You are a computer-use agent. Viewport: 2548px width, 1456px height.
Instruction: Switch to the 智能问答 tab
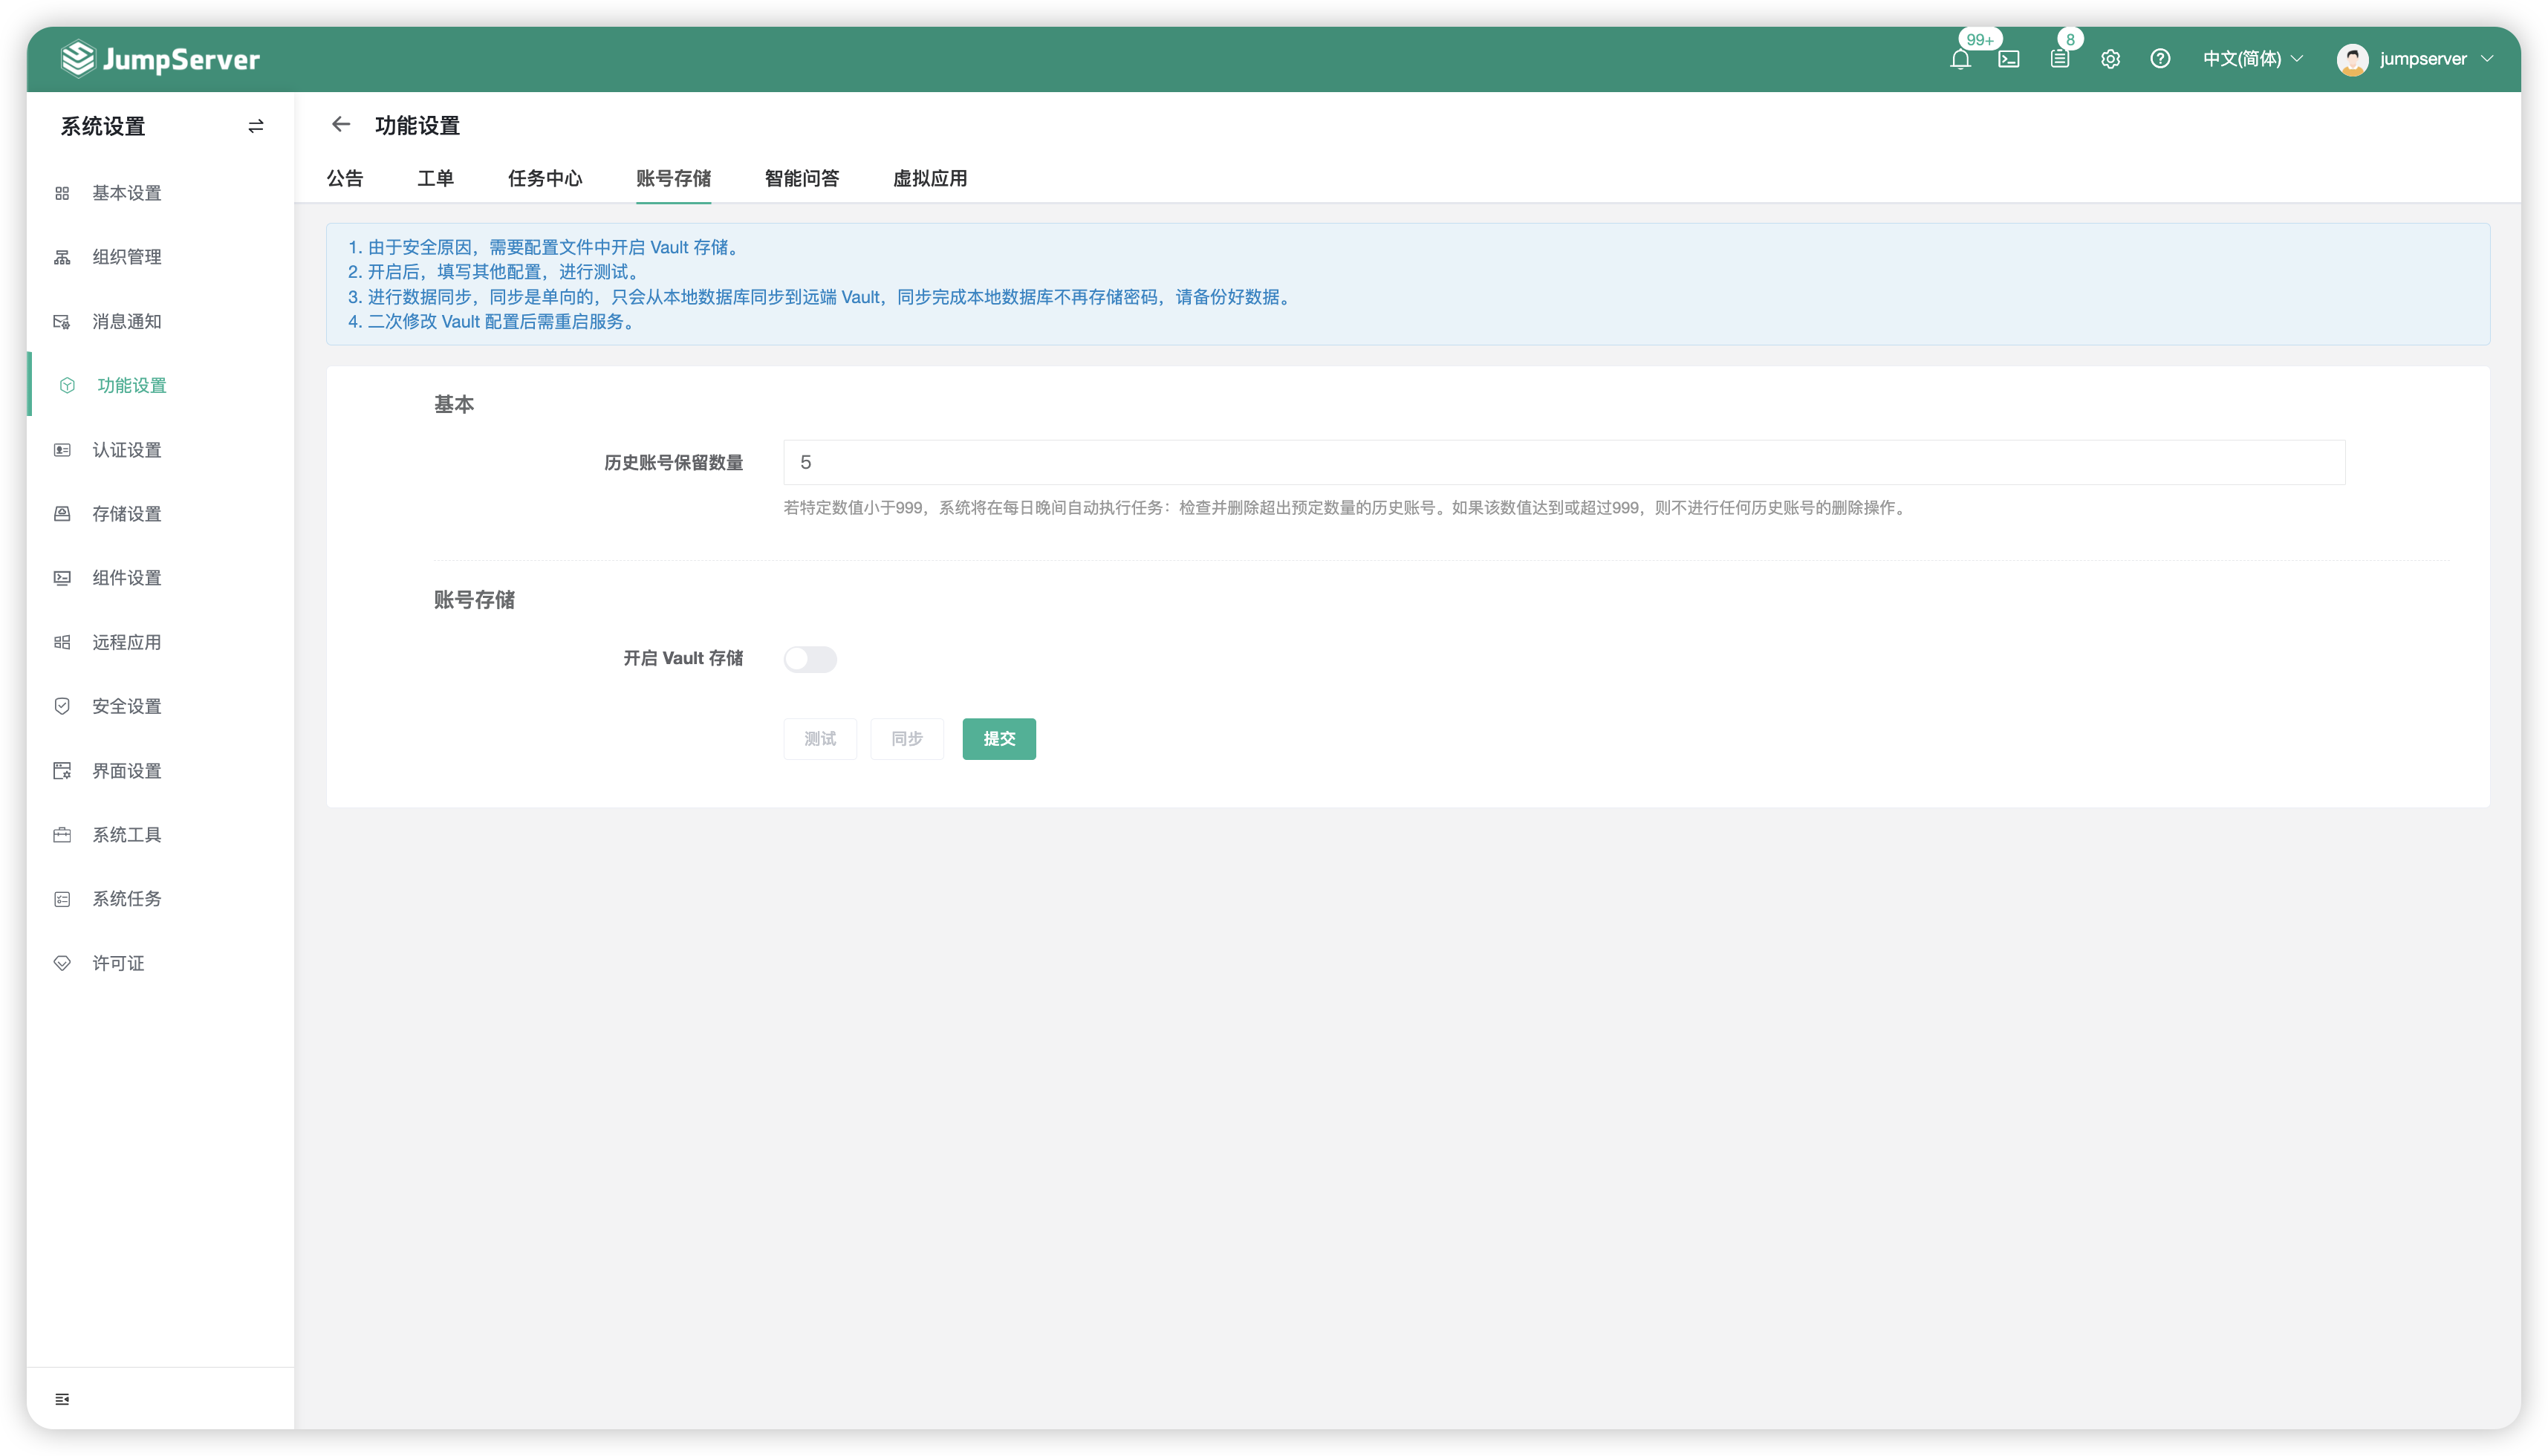pyautogui.click(x=802, y=179)
